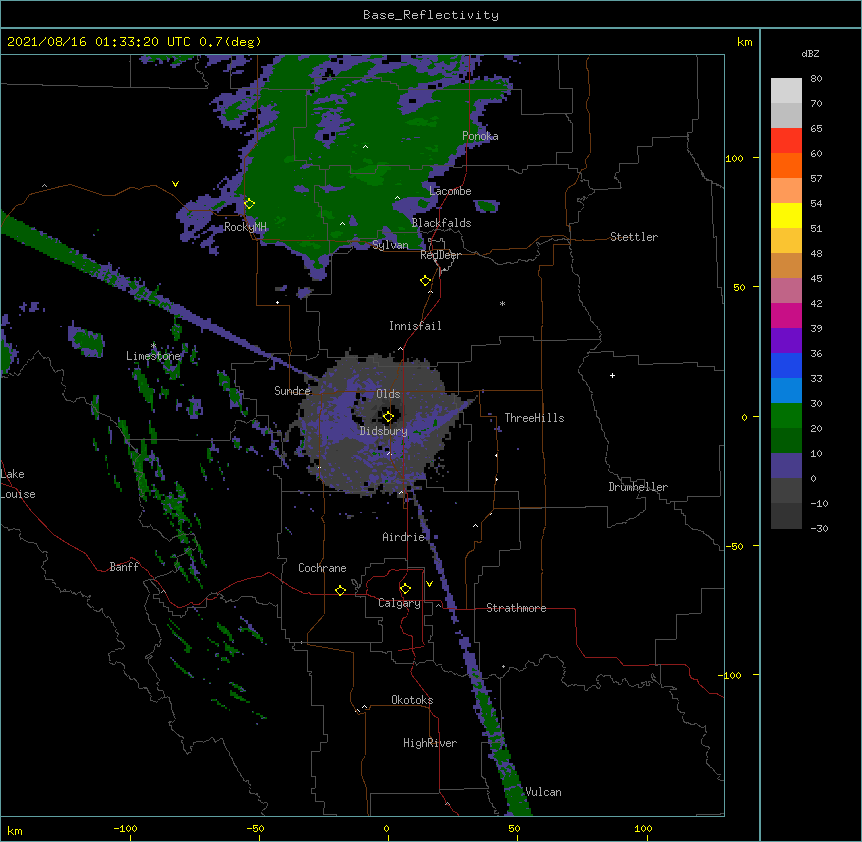Click the -30 dBZ legend value
Image resolution: width=862 pixels, height=842 pixels.
point(819,528)
